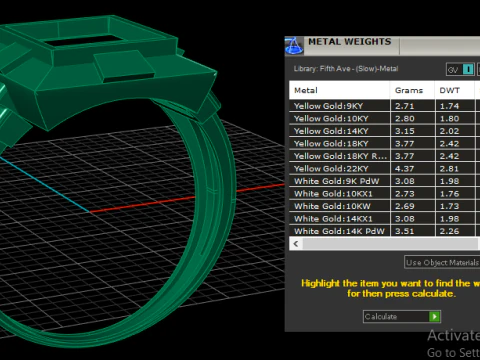Screen dimensions: 480x360
Task: Sort by the Metal column header
Action: tap(339, 90)
